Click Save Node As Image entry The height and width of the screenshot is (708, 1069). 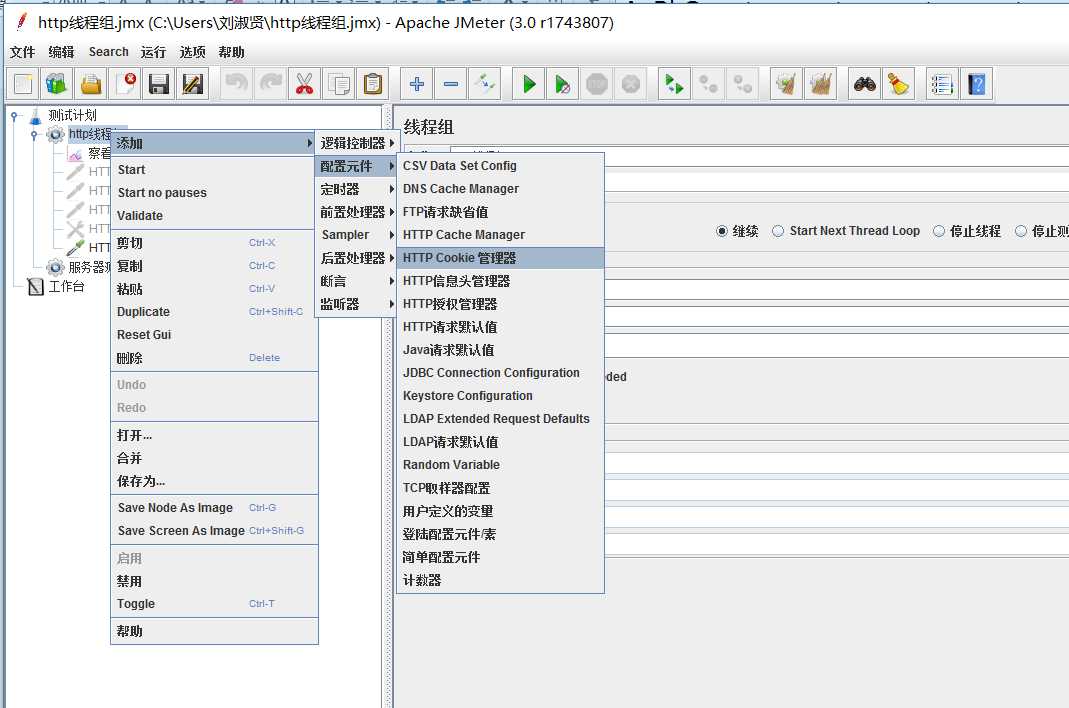(x=214, y=507)
